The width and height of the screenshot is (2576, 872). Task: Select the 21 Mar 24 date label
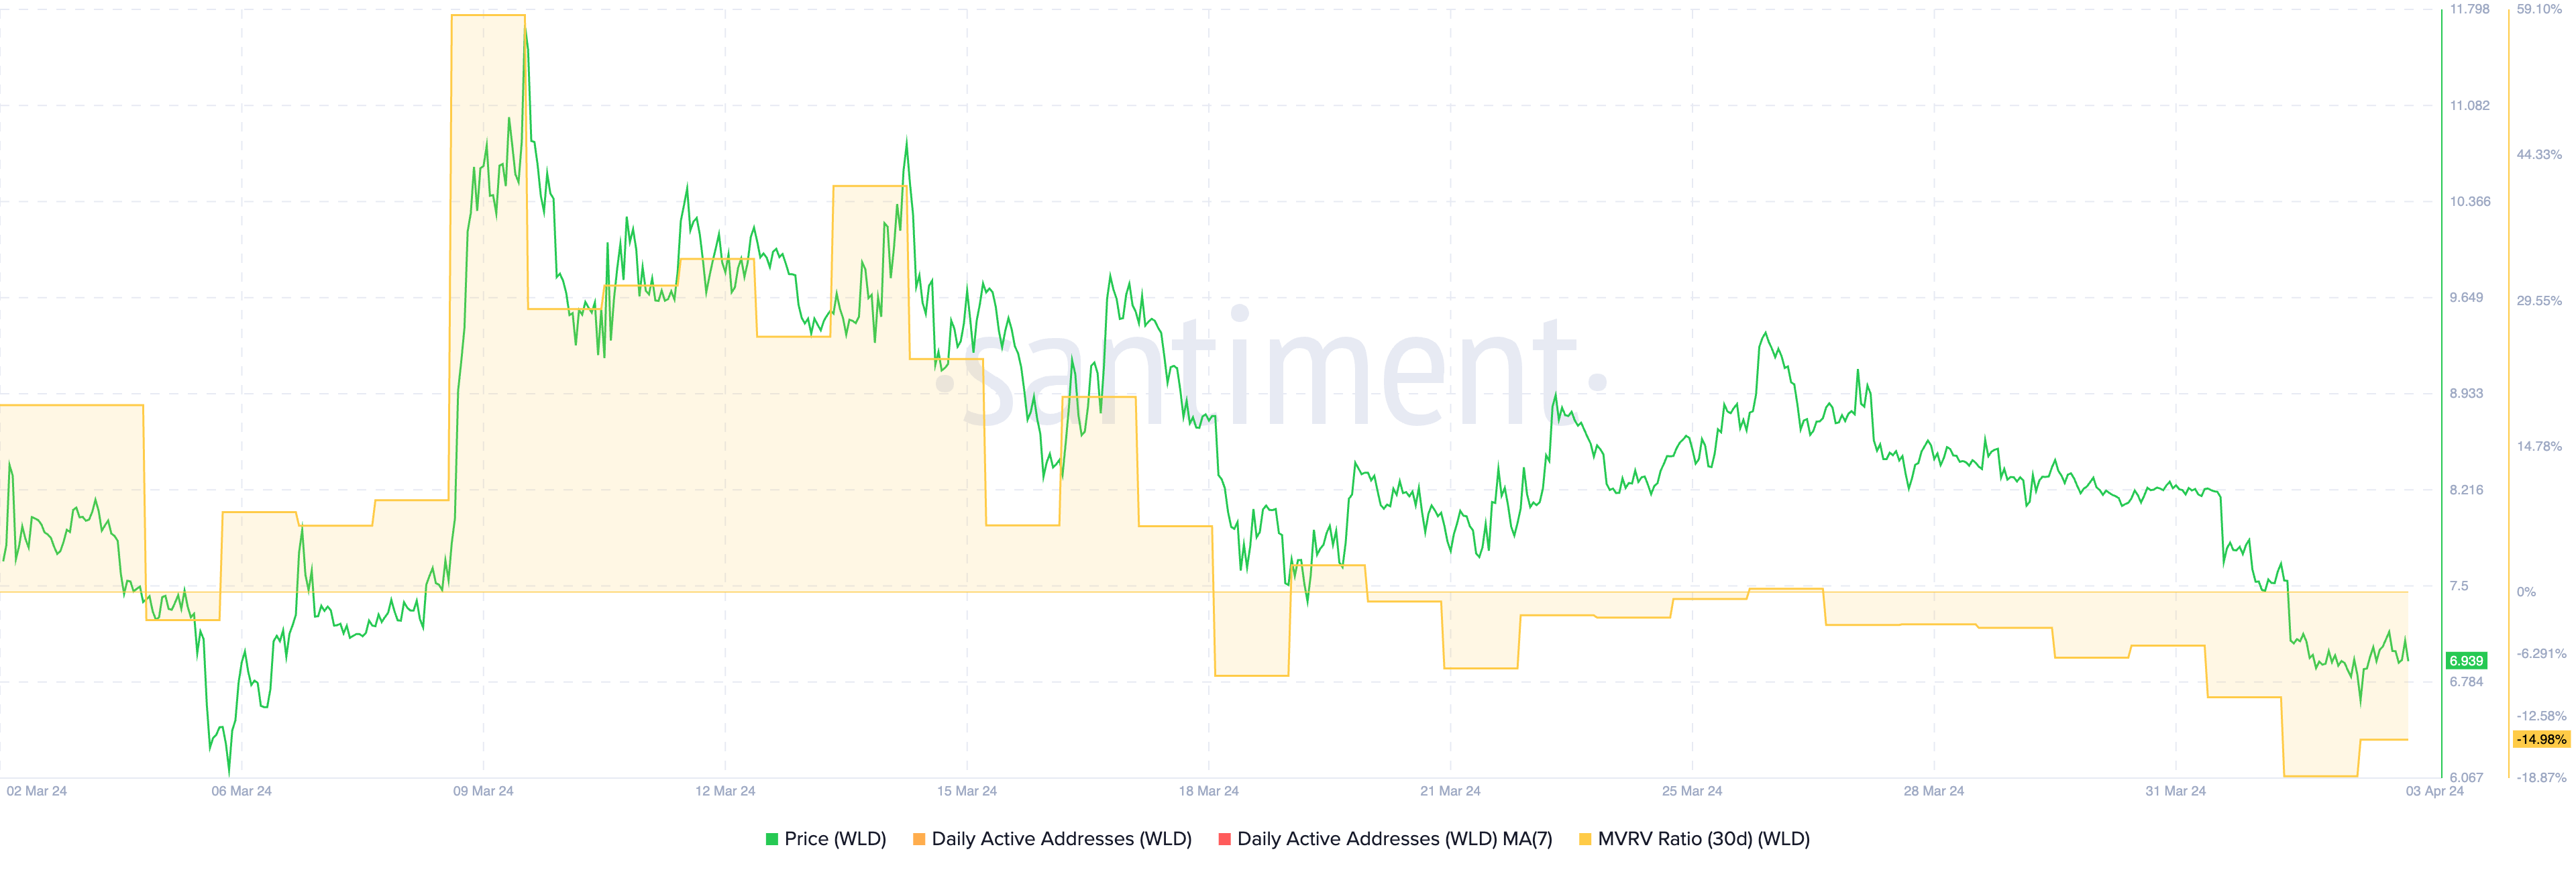point(1450,791)
